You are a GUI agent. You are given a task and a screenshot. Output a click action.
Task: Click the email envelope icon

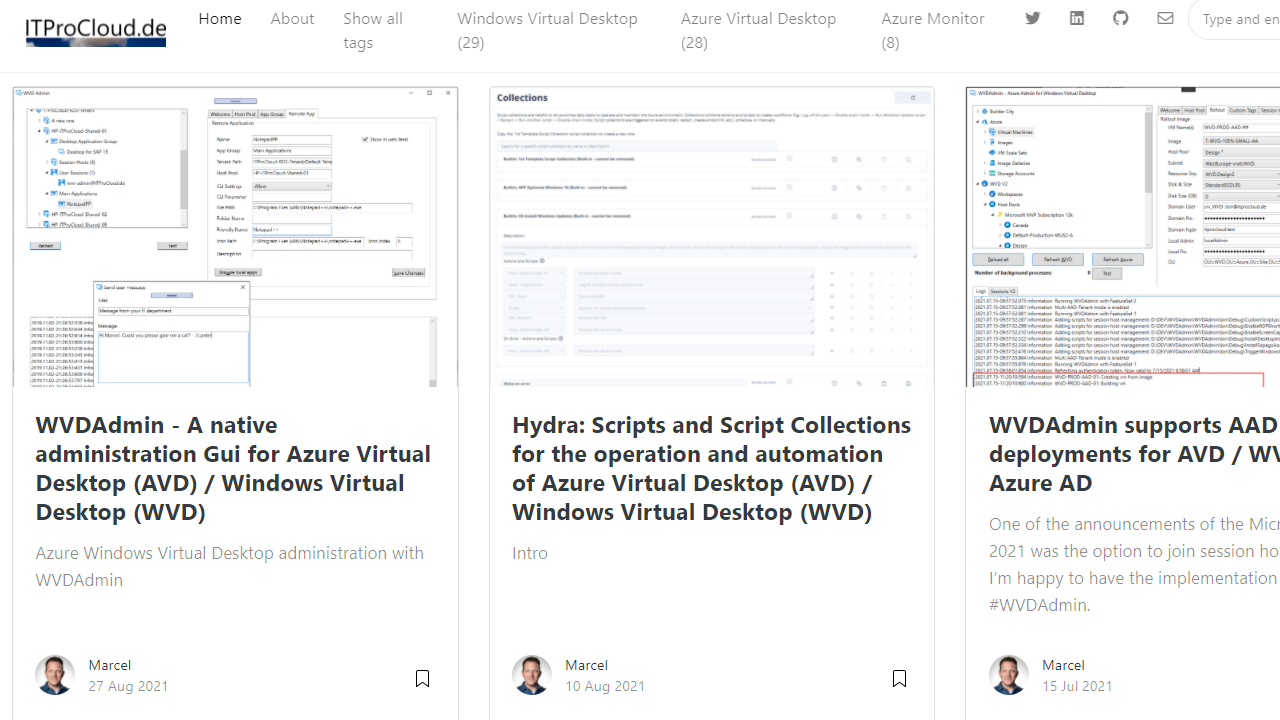pos(1165,18)
